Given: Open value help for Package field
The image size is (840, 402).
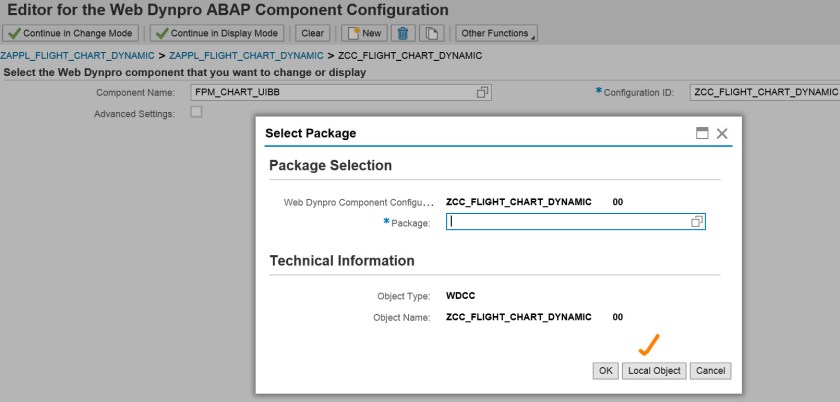Looking at the screenshot, I should point(697,222).
